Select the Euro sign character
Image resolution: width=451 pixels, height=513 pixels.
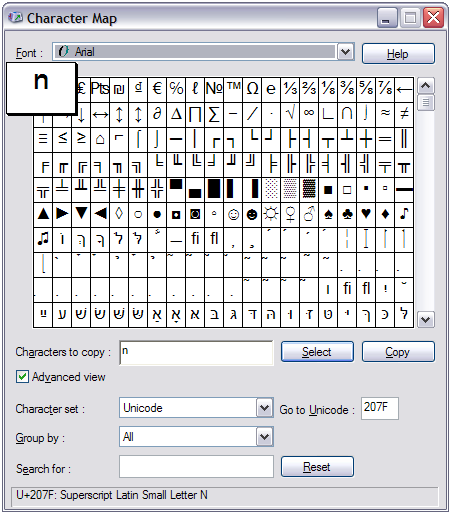[x=157, y=89]
